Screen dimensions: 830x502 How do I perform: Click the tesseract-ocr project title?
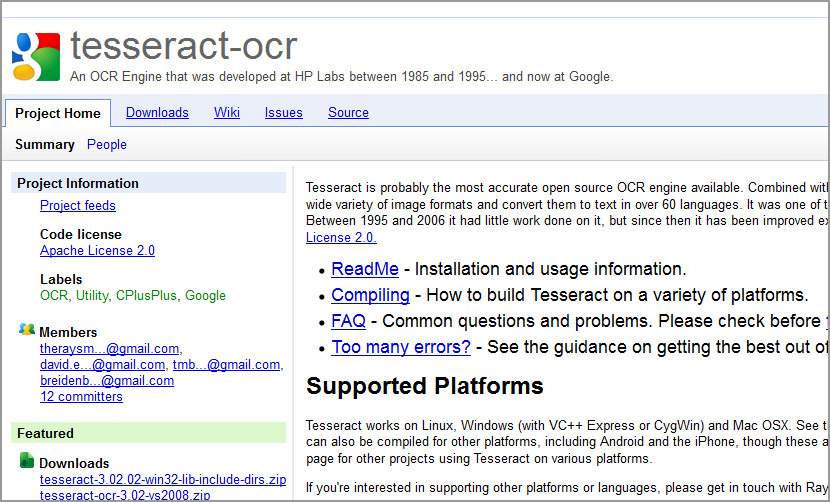tap(184, 46)
